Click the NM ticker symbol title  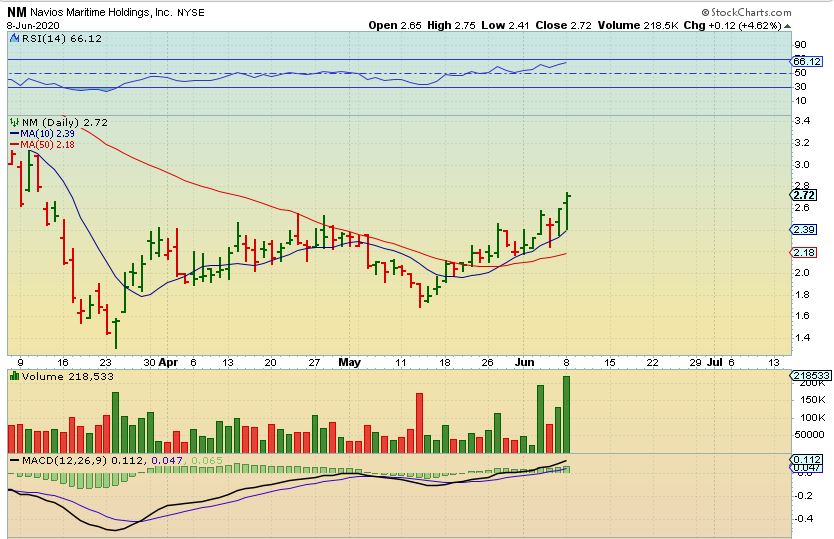point(16,12)
